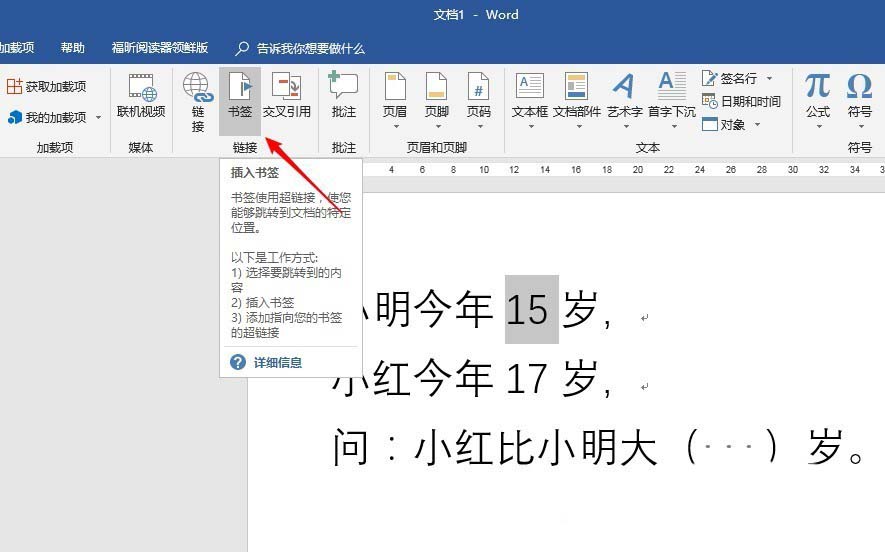Image resolution: width=885 pixels, height=552 pixels.
Task: Click 日期和时间 date and time button
Action: [742, 101]
